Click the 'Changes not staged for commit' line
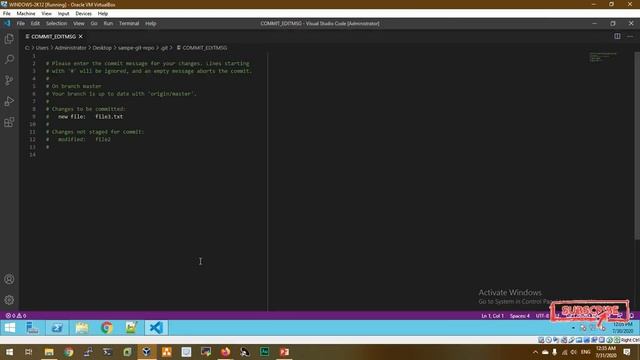The image size is (640, 360). pyautogui.click(x=95, y=132)
